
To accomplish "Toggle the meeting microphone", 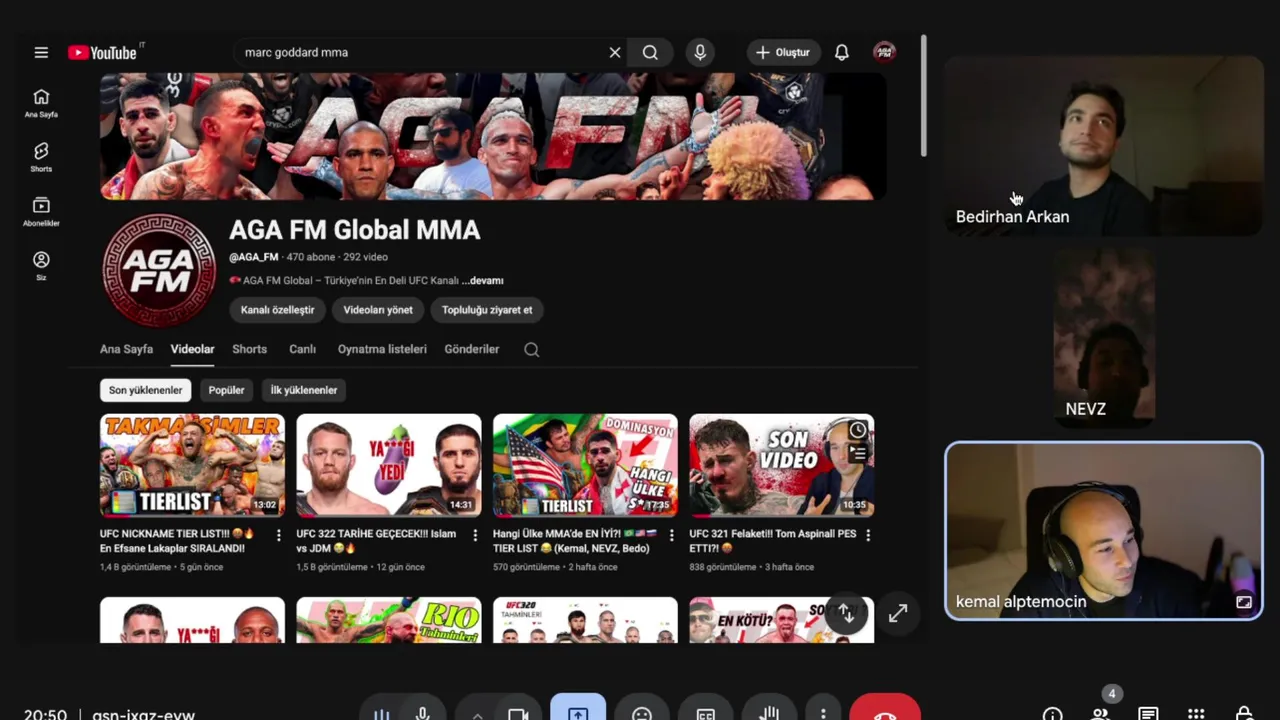I will (x=423, y=714).
